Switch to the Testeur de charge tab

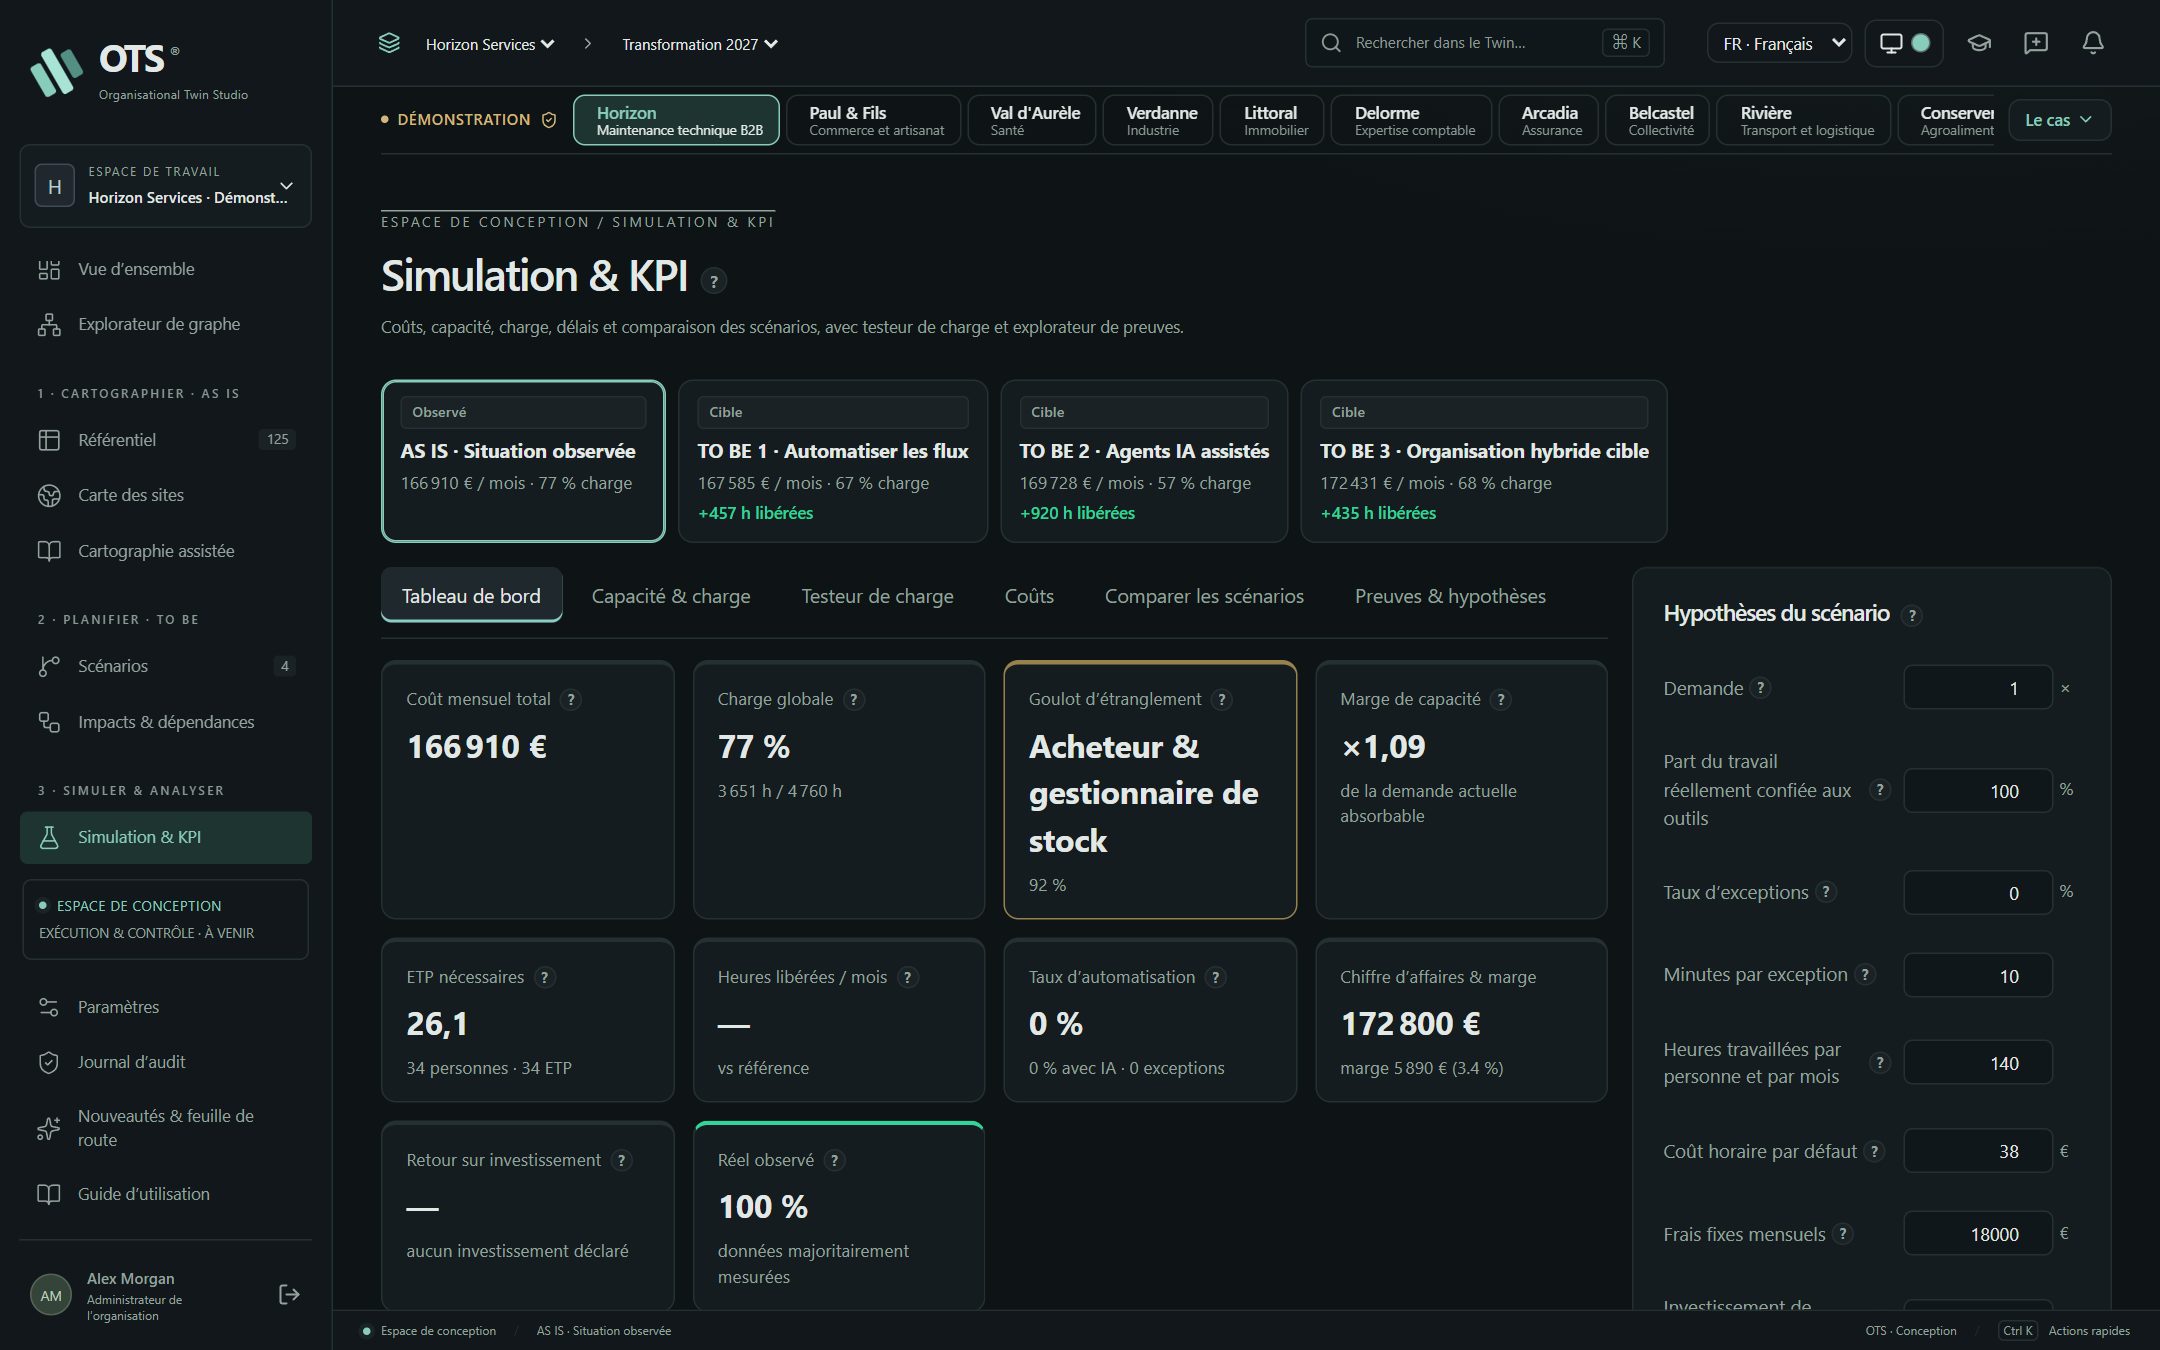(x=877, y=597)
